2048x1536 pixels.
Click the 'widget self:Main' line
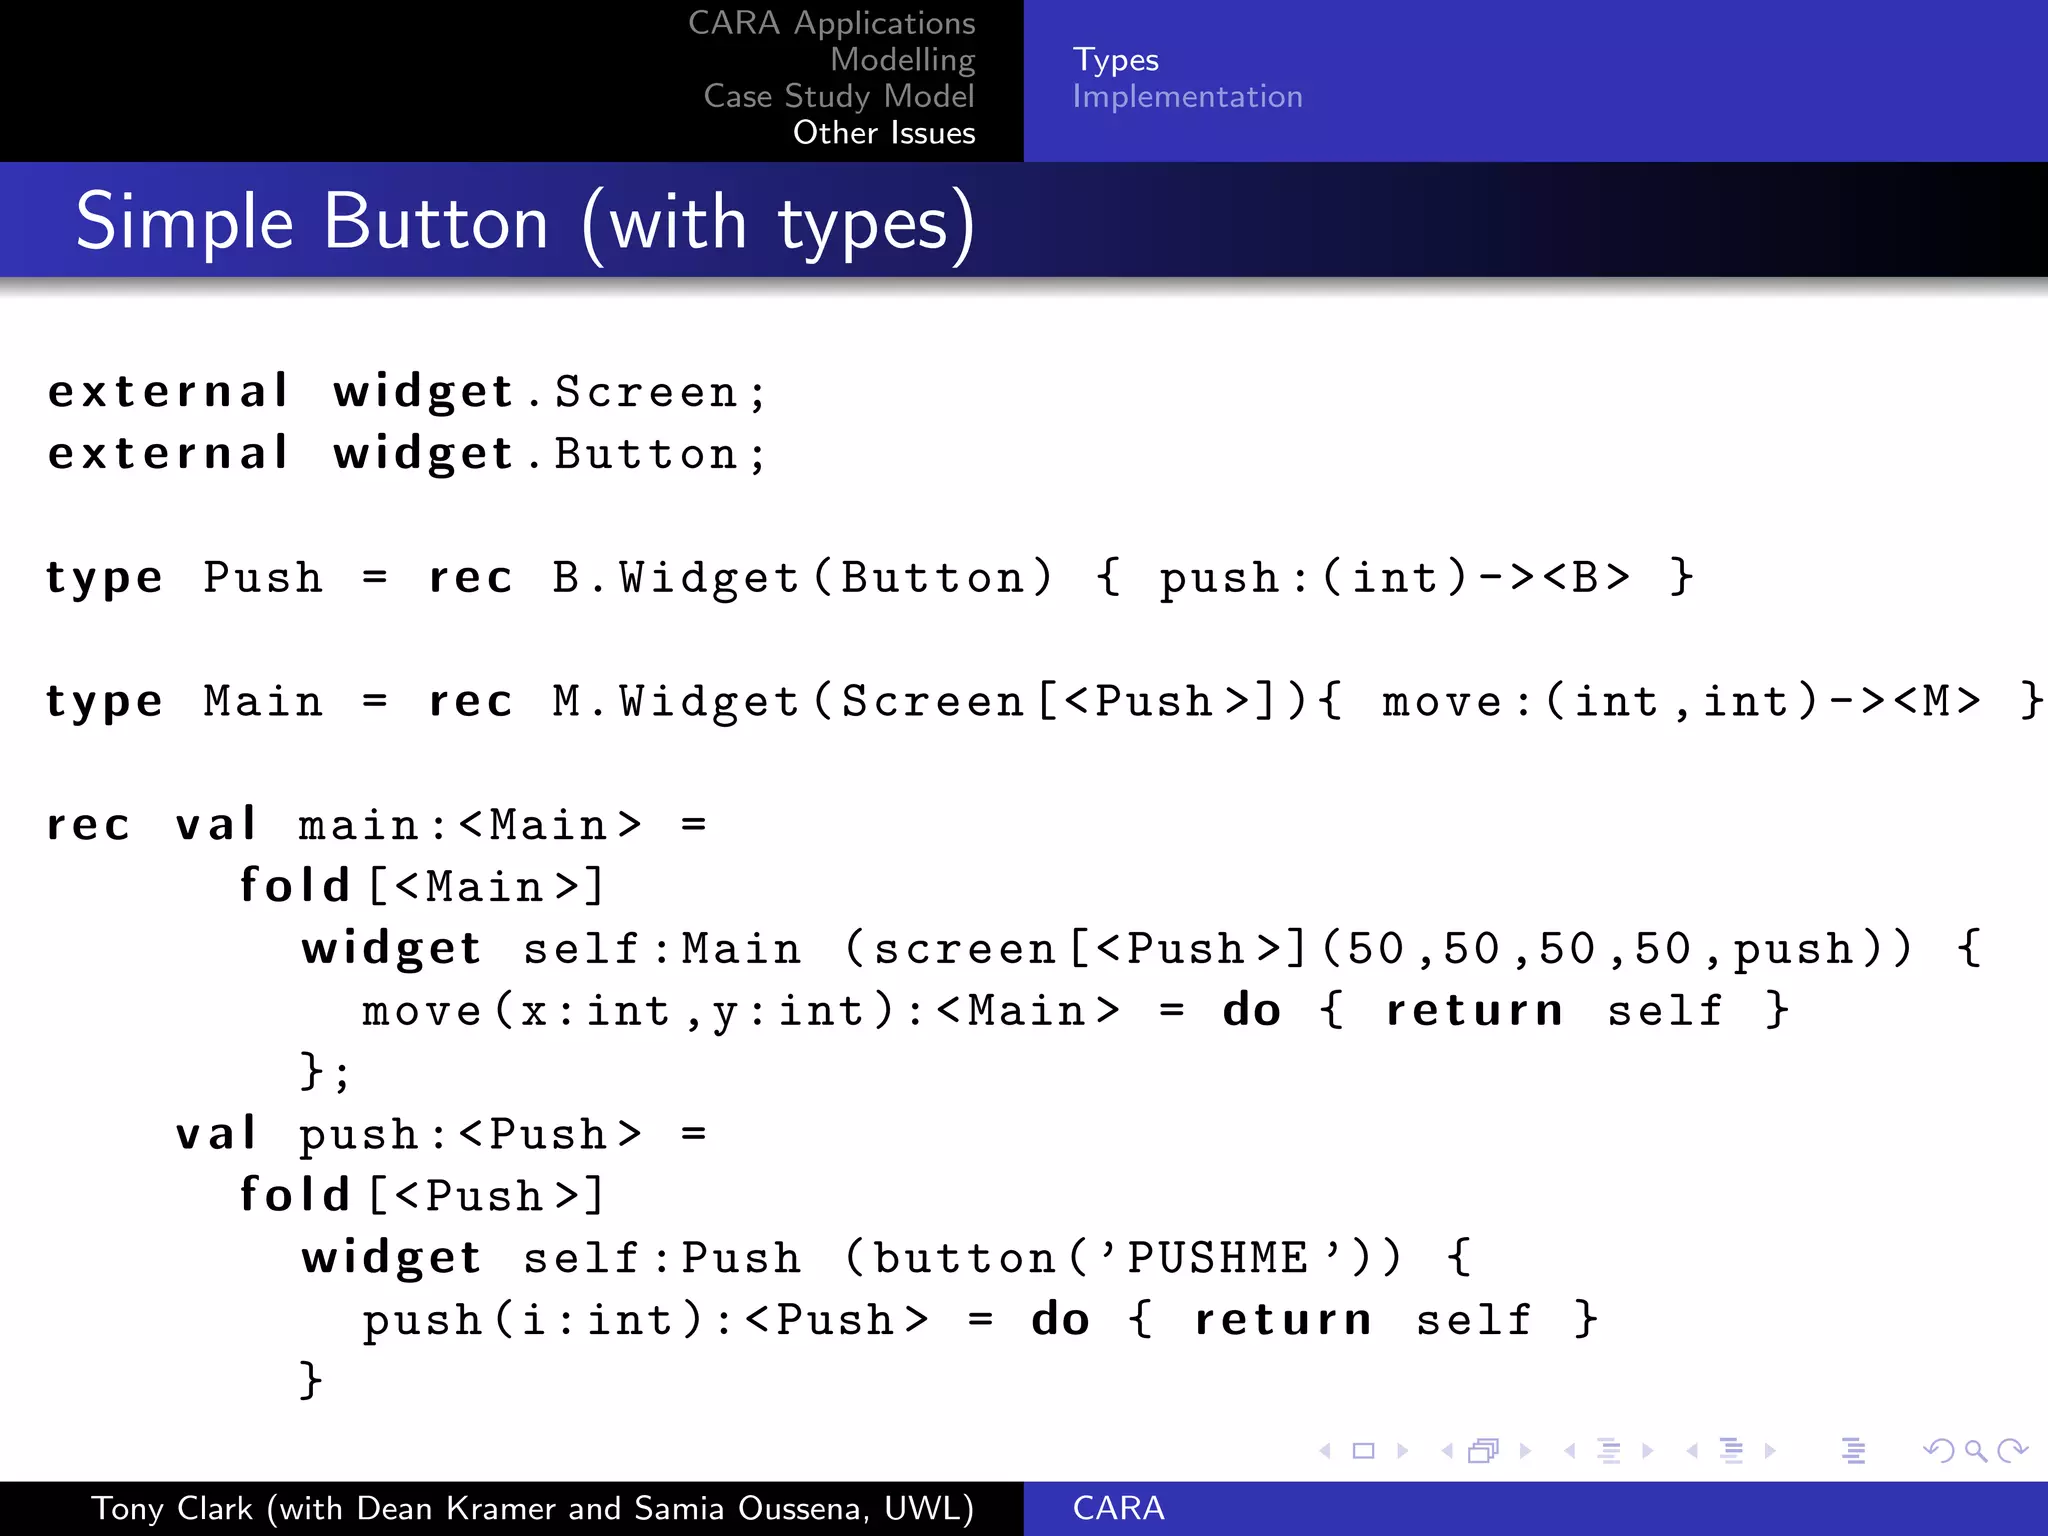tap(1142, 949)
